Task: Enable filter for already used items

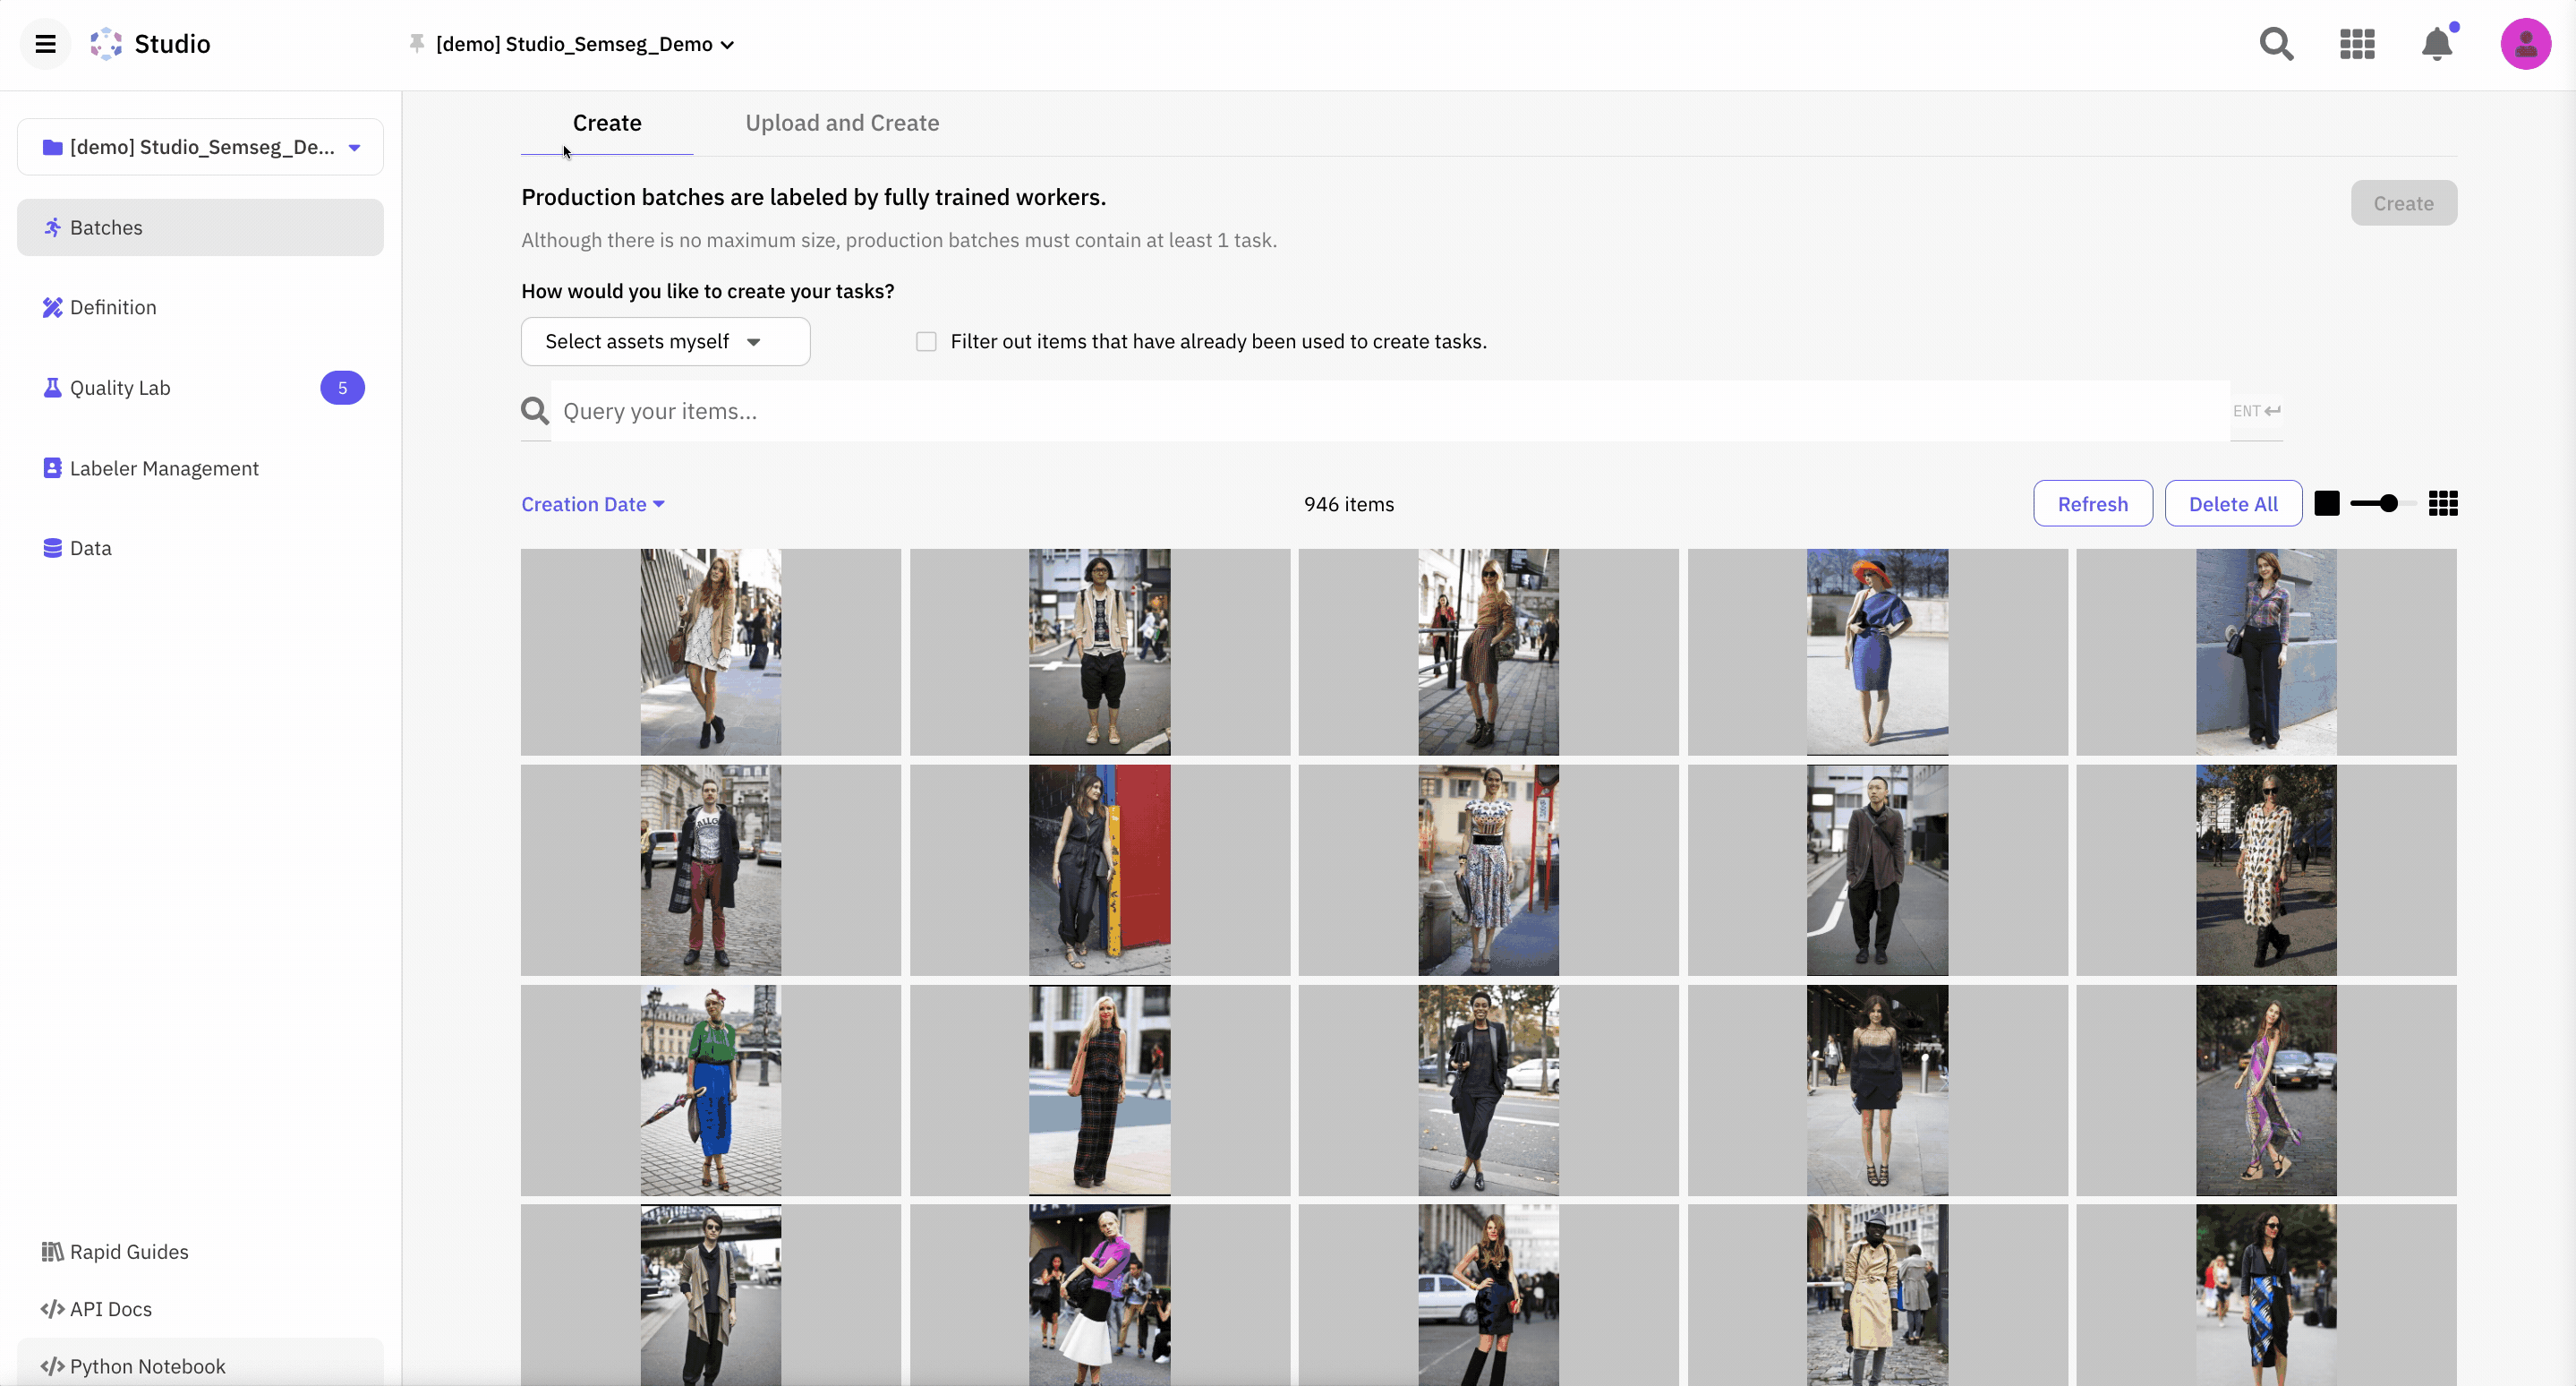Action: [x=926, y=342]
